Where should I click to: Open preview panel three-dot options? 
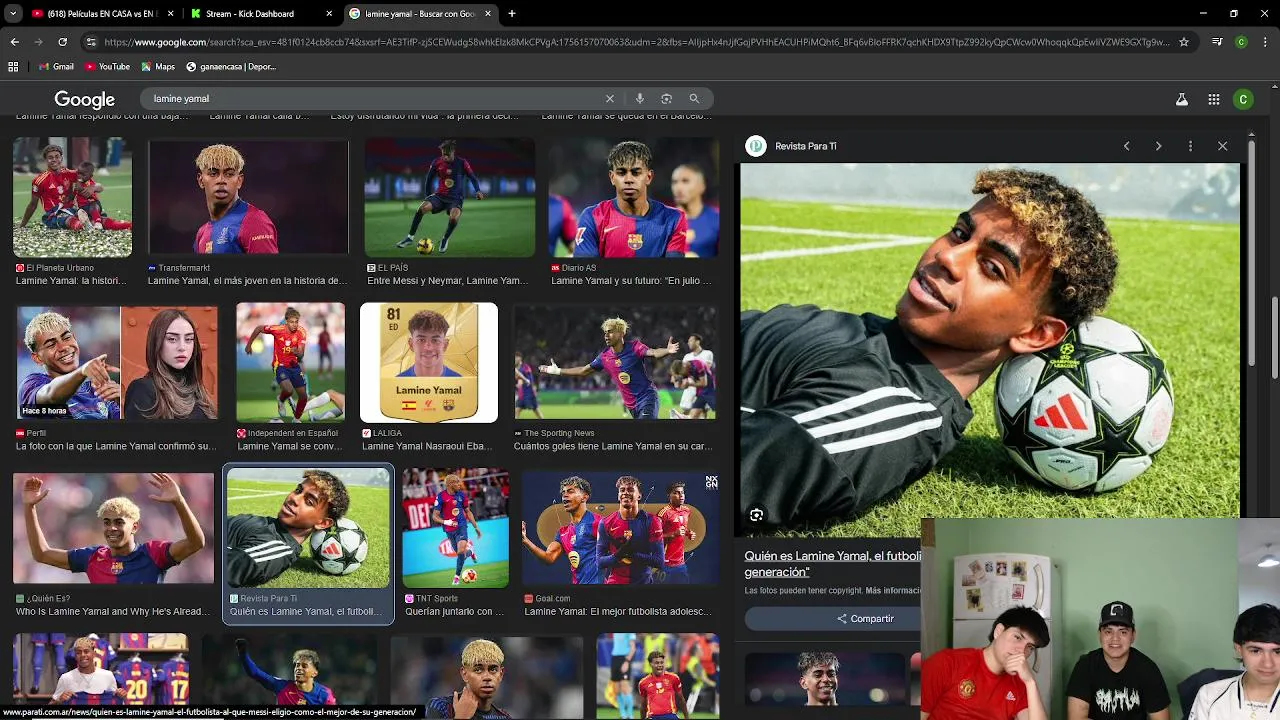point(1190,146)
